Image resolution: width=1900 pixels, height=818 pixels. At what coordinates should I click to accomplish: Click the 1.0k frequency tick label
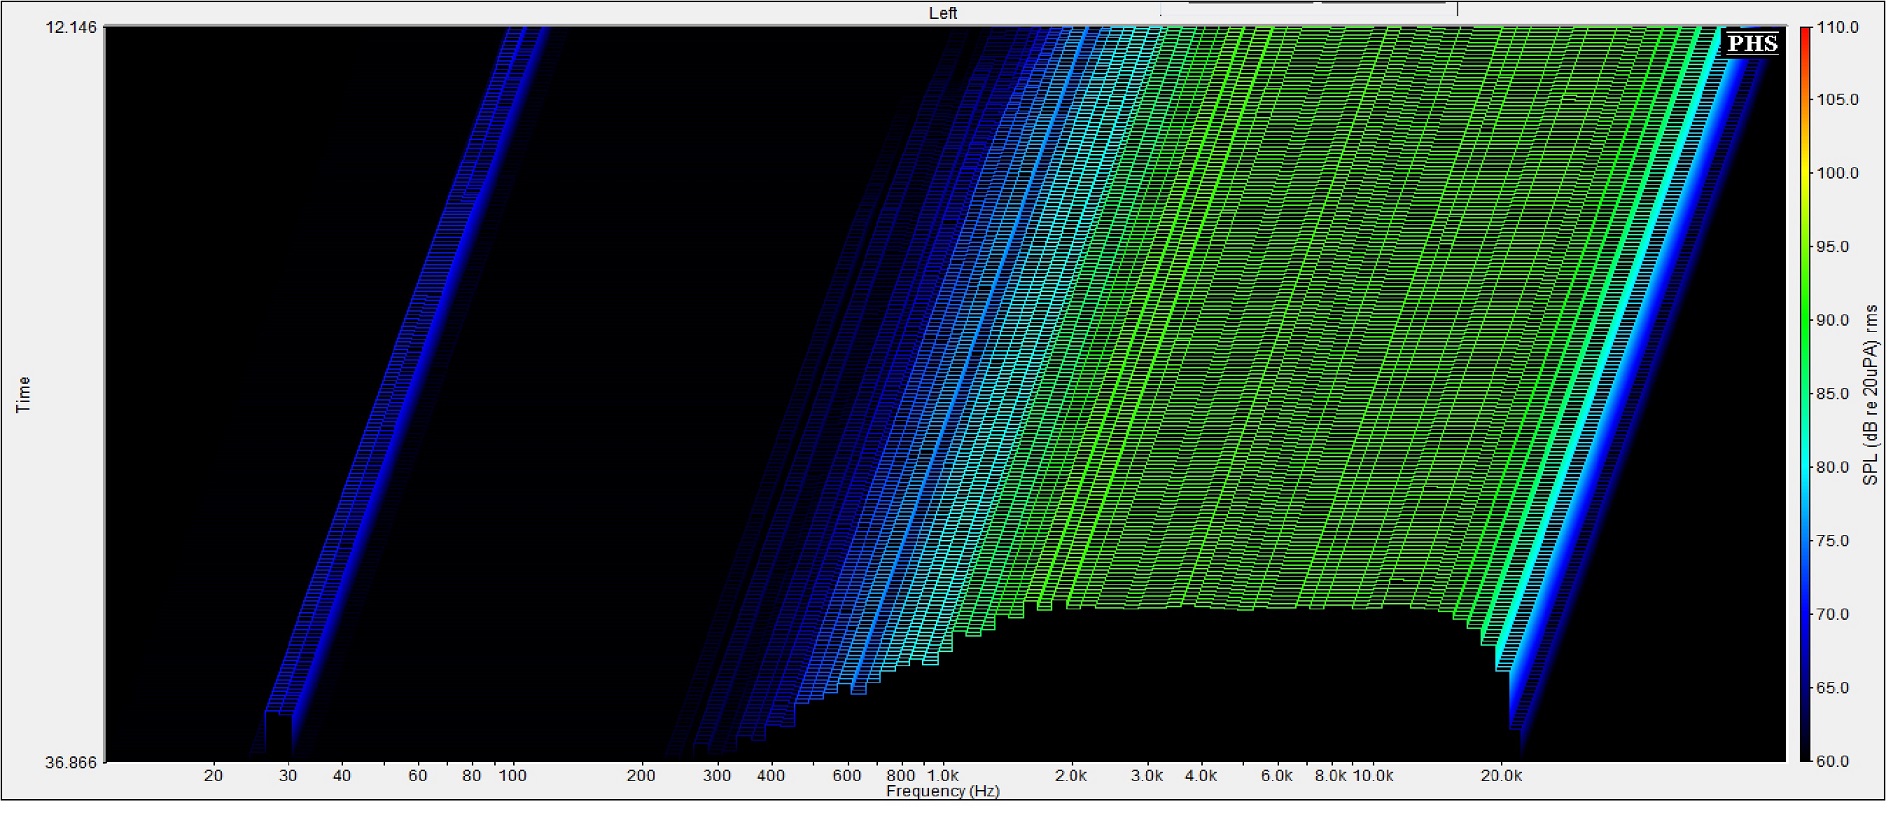click(x=942, y=775)
